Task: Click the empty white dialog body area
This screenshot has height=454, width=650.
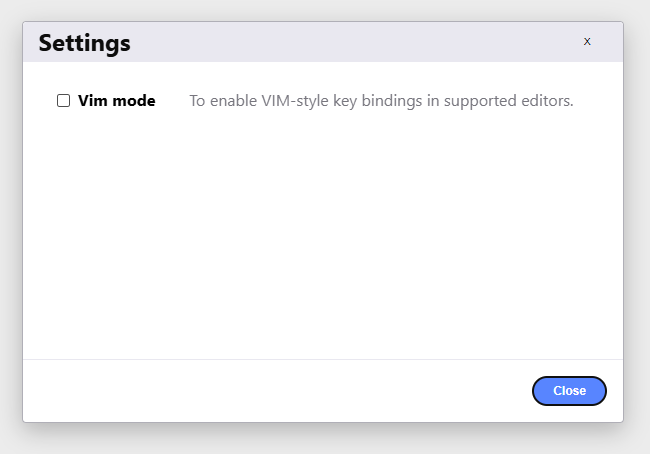Action: point(323,232)
